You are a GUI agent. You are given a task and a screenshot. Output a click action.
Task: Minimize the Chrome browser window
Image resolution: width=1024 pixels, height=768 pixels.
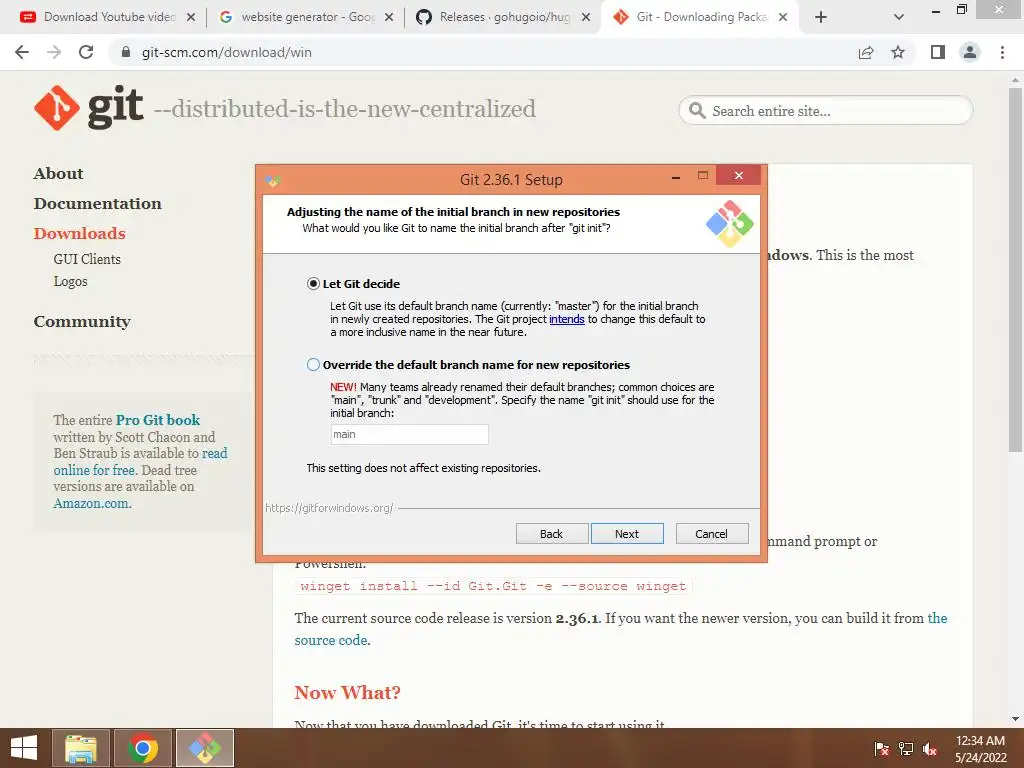click(x=936, y=10)
